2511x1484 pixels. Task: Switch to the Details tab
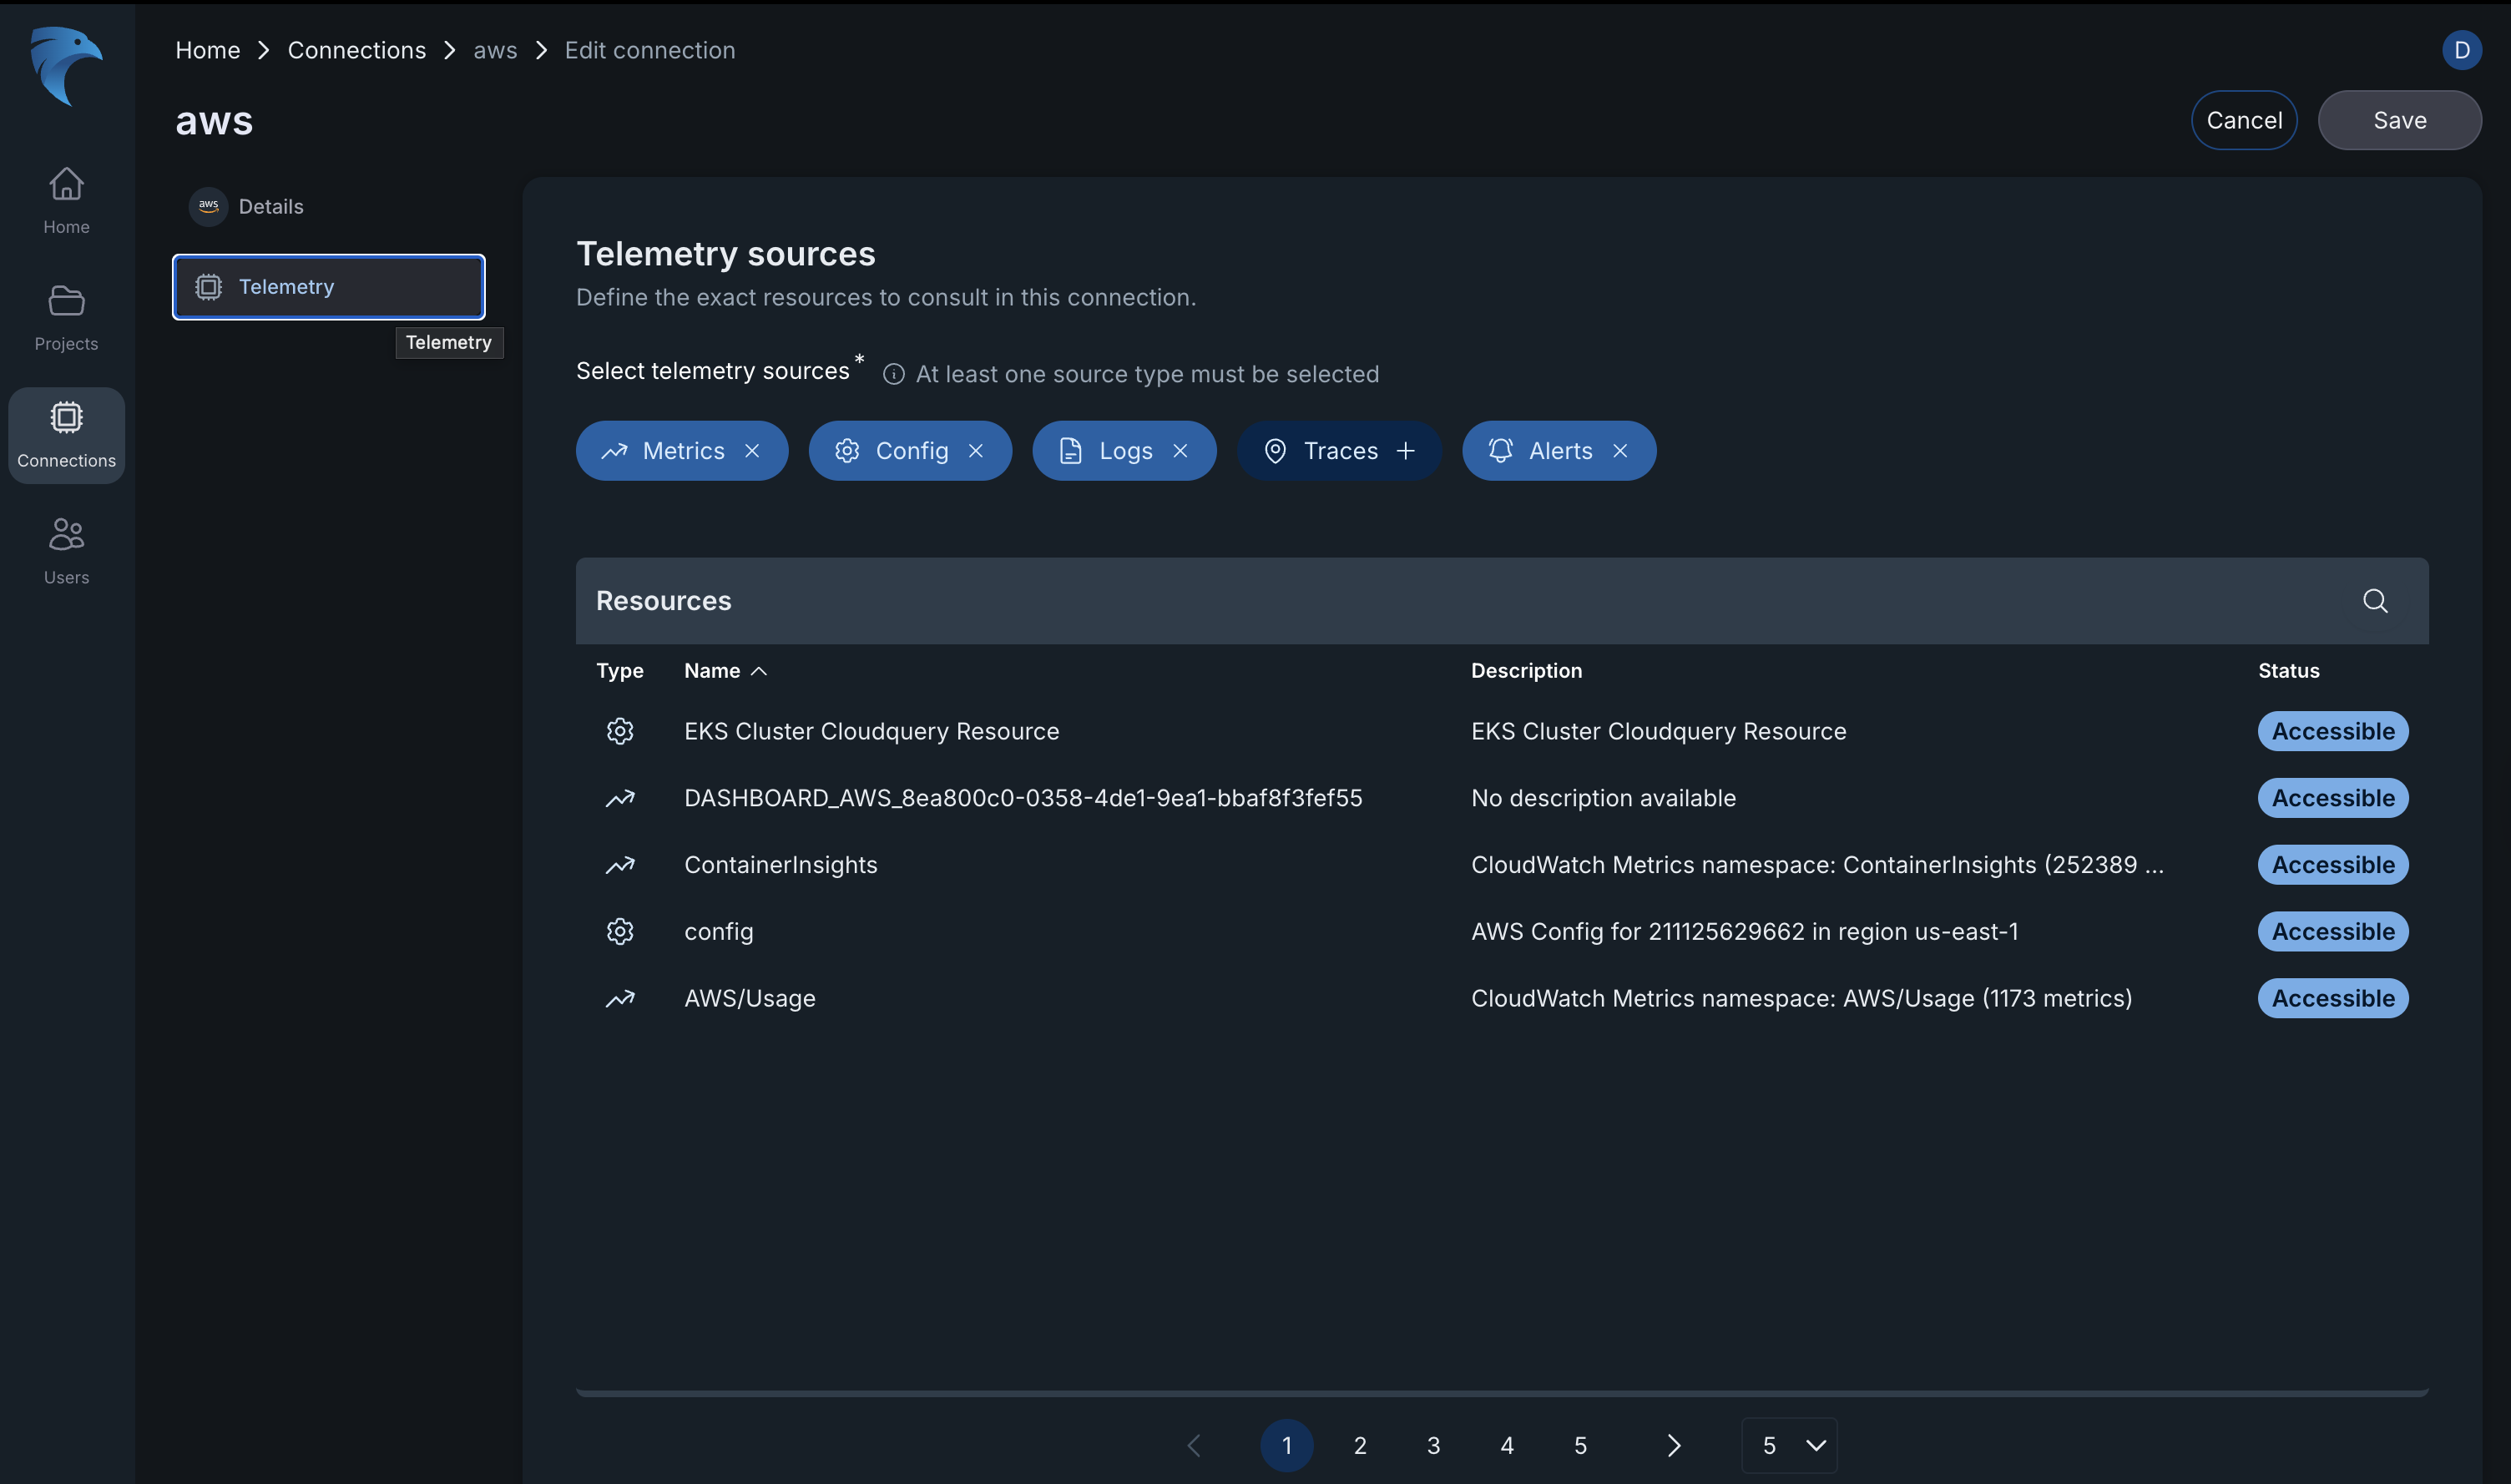(x=271, y=206)
